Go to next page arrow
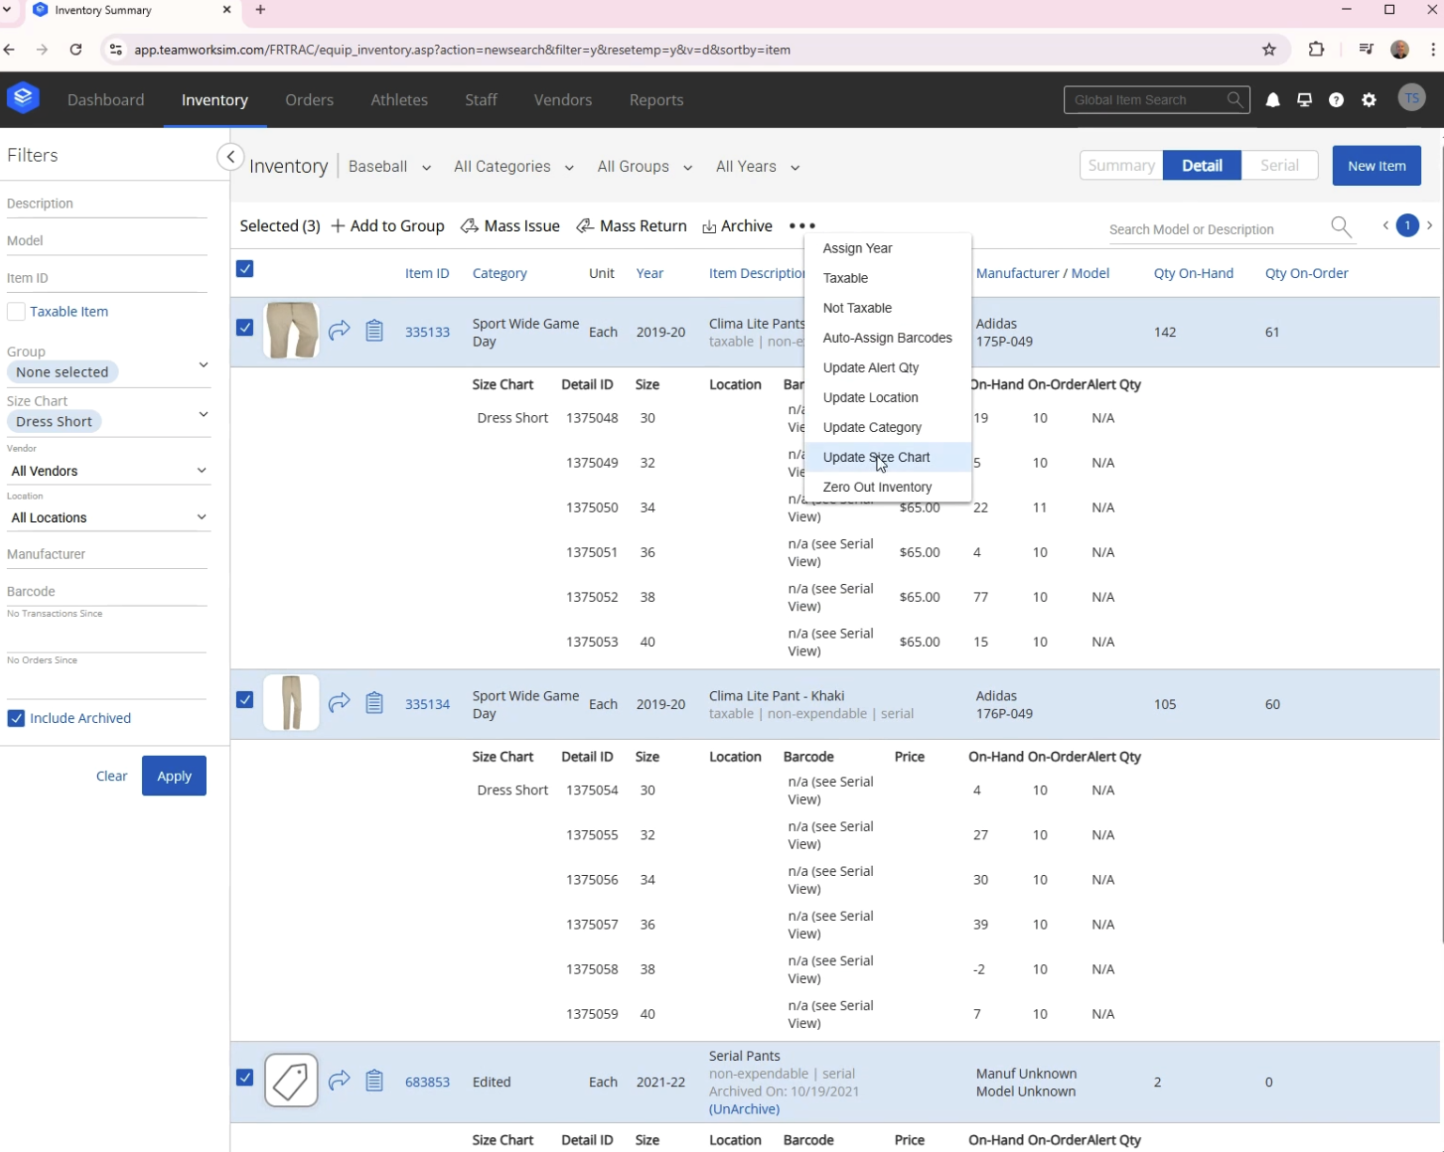 pyautogui.click(x=1430, y=226)
